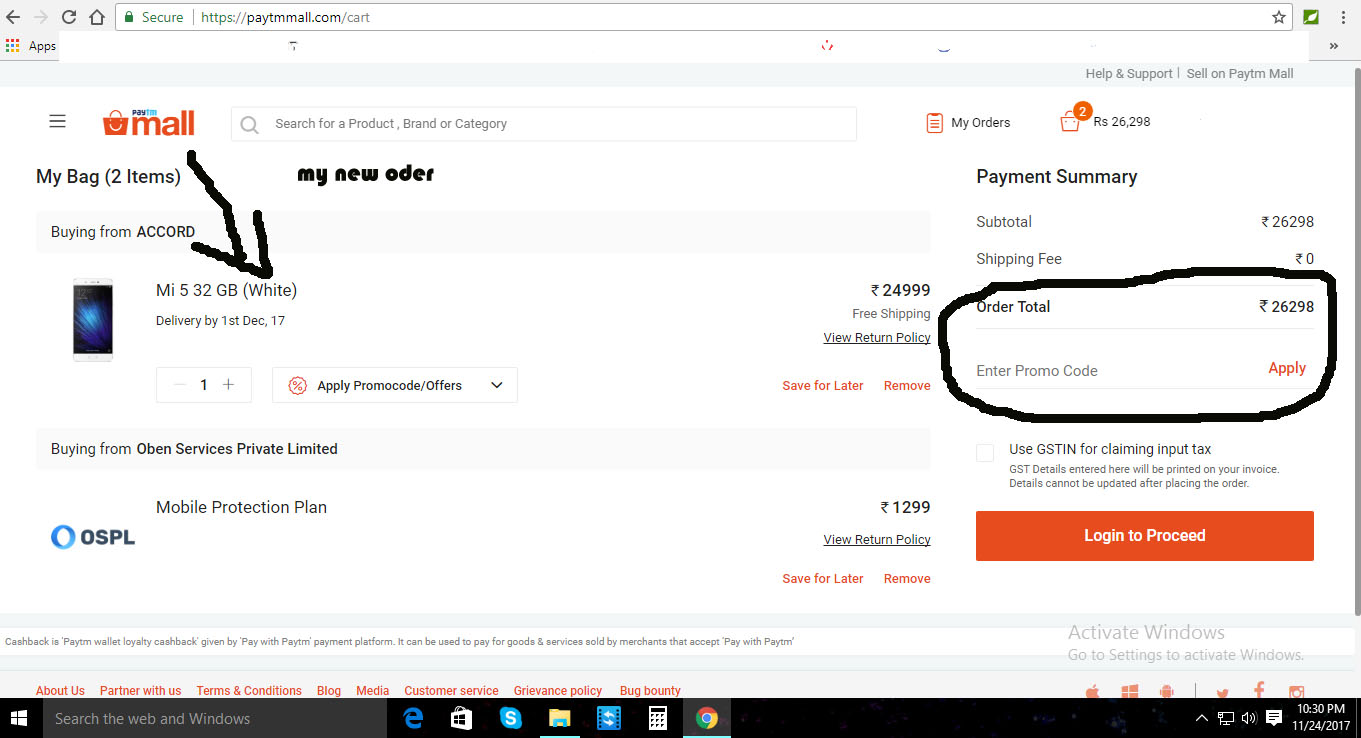The width and height of the screenshot is (1361, 738).
Task: Focus the Enter Promo Code field
Action: (1115, 370)
